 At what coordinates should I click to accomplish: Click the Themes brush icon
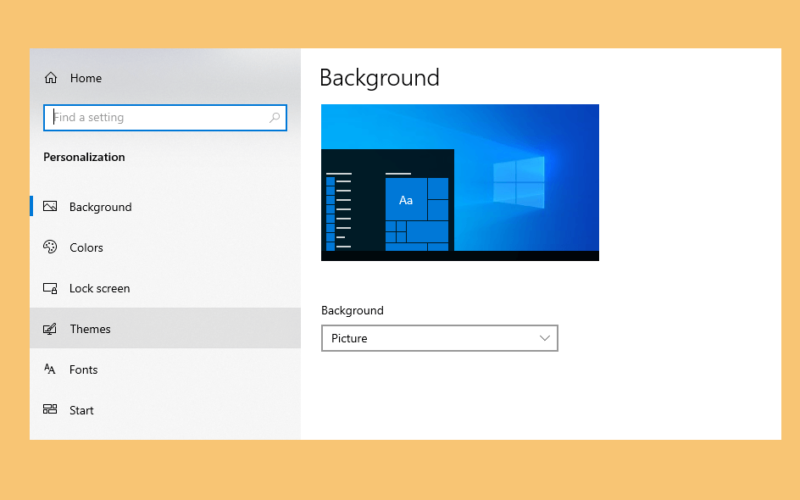[50, 329]
